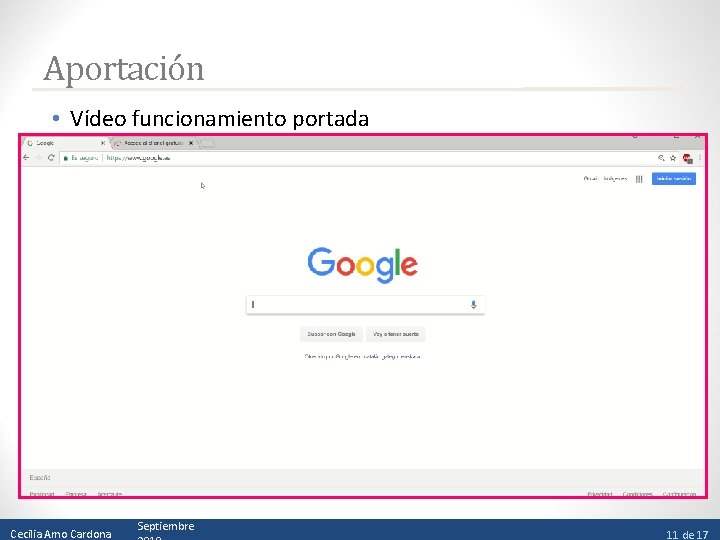
Task: Click the google.es address bar URL
Action: (138, 158)
